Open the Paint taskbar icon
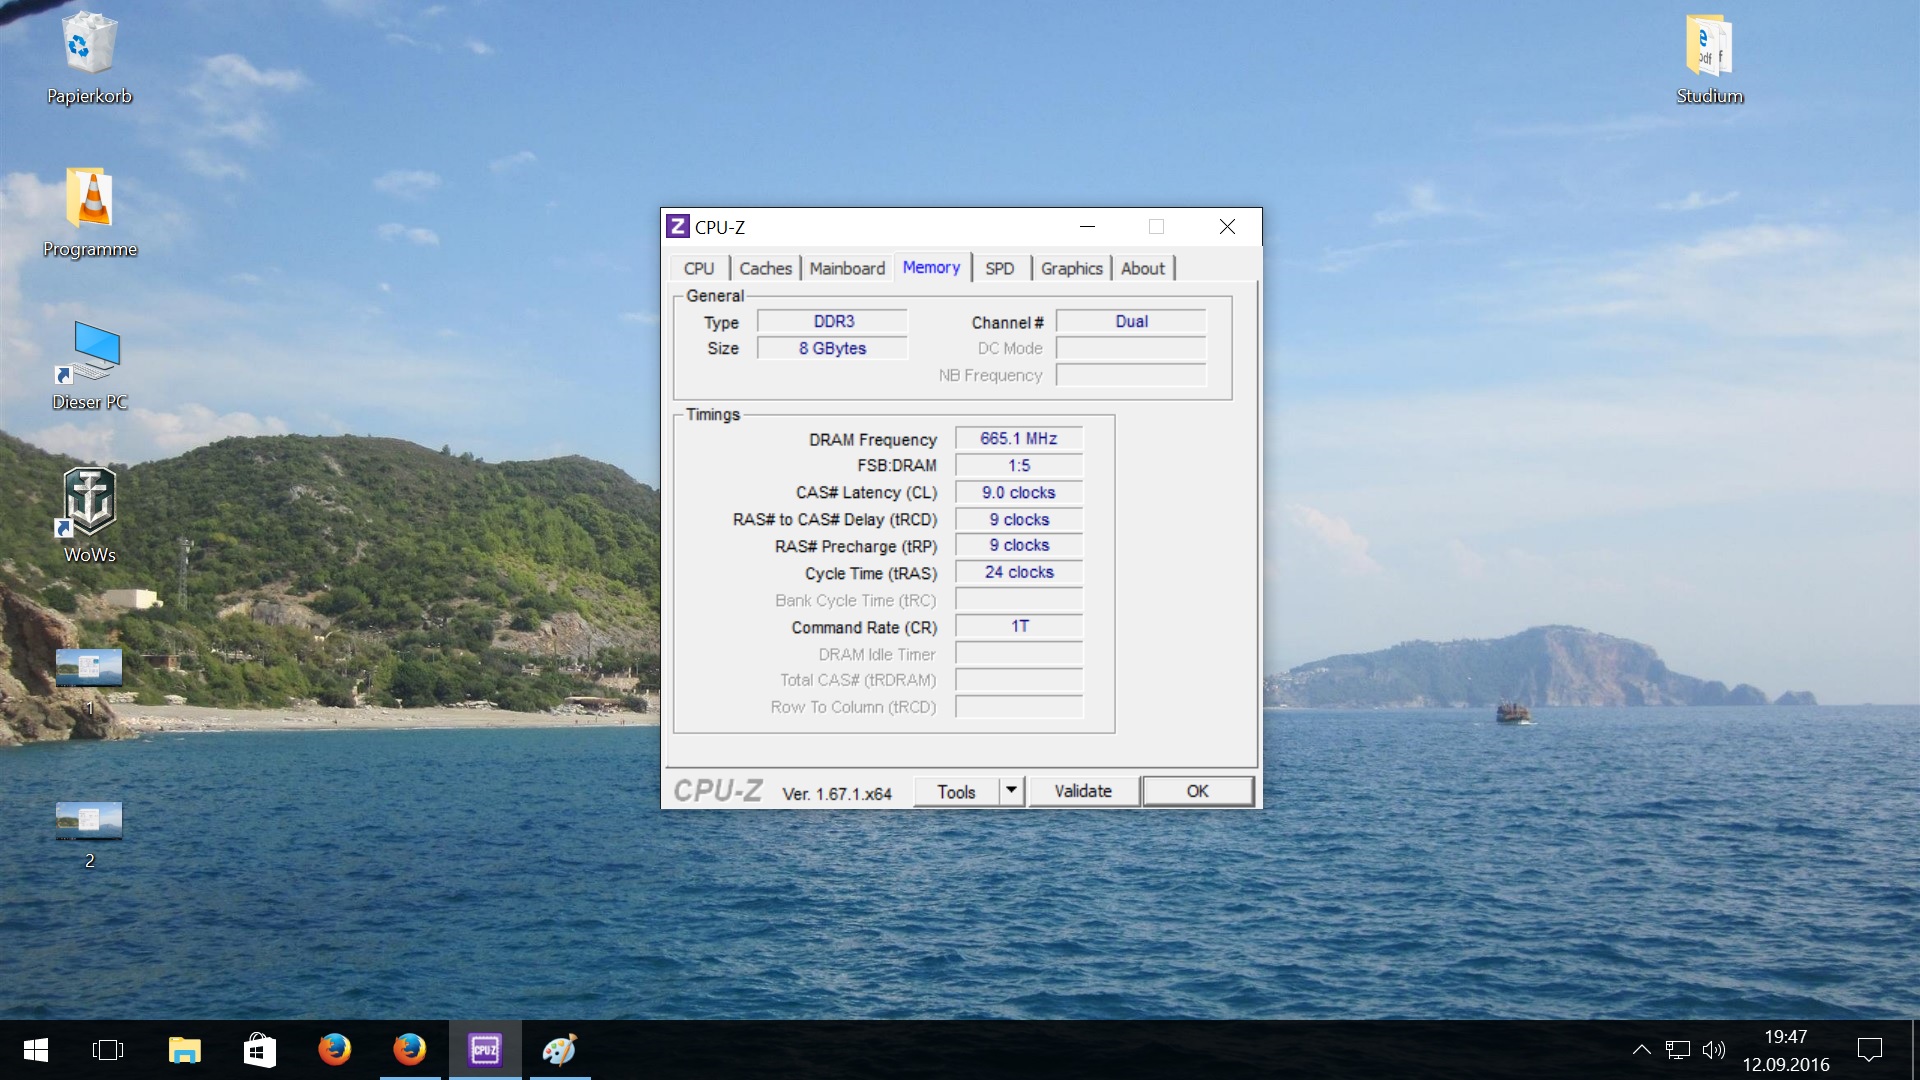Image resolution: width=1920 pixels, height=1080 pixels. [x=560, y=1050]
